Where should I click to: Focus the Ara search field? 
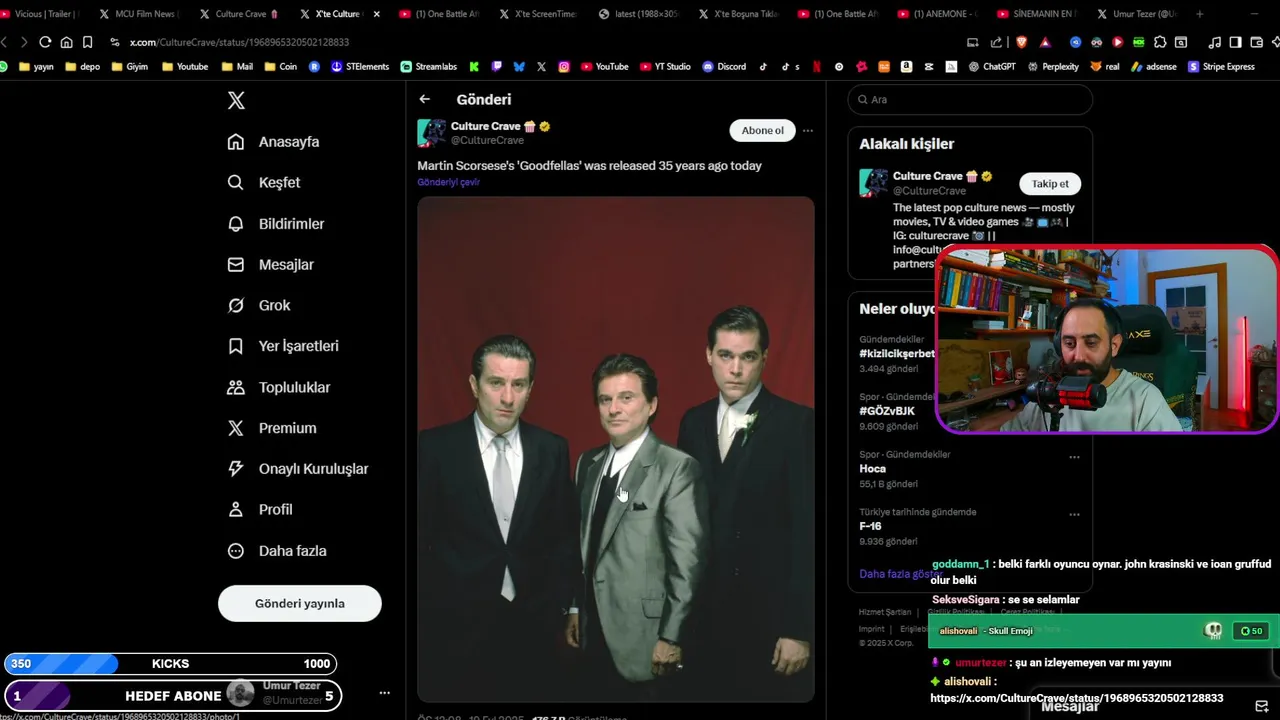970,100
